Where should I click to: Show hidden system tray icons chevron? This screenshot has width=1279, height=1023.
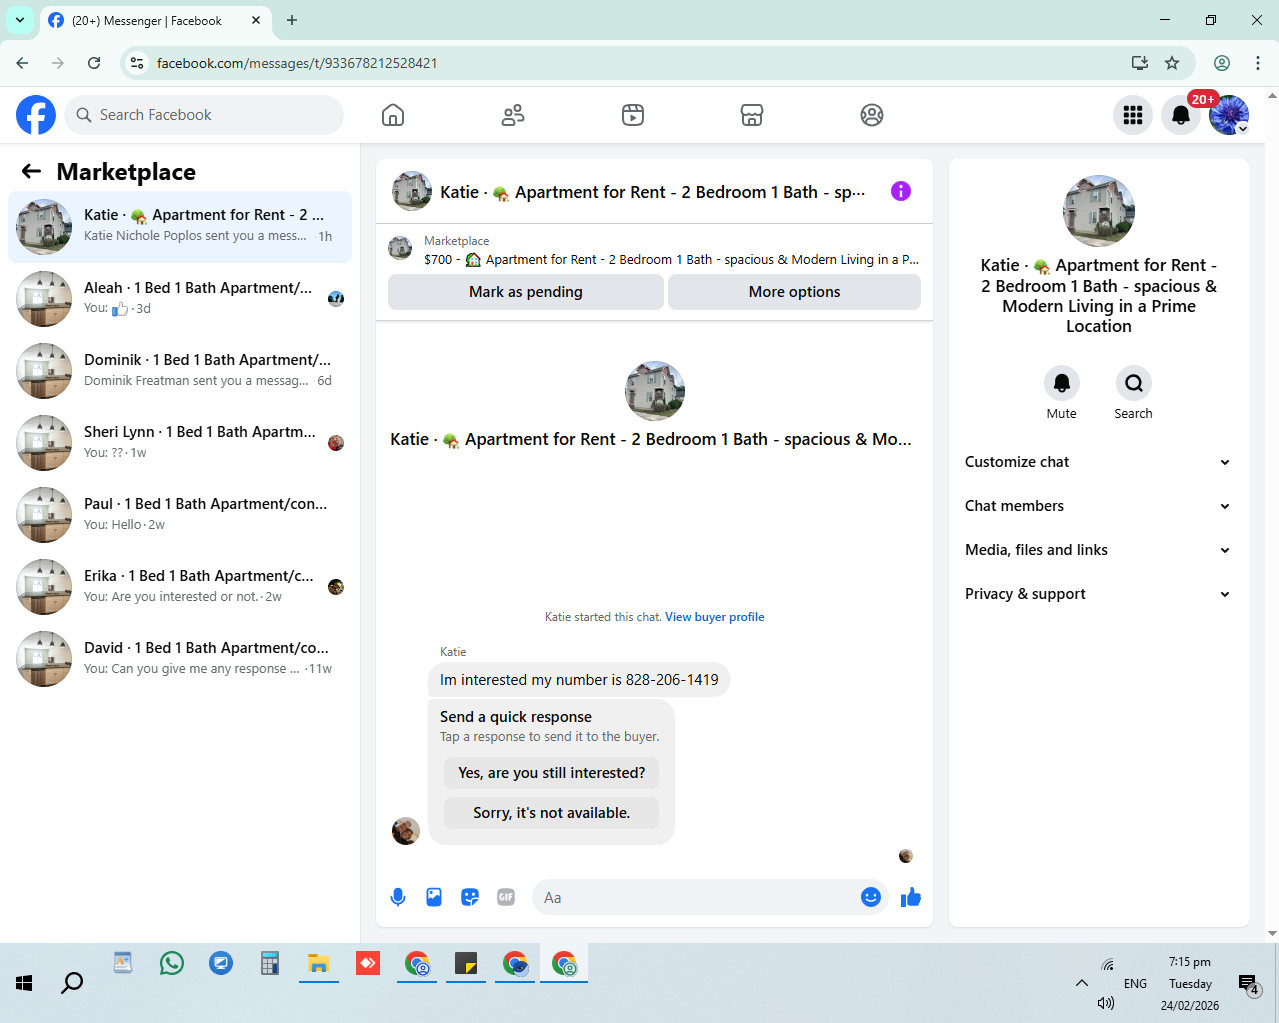(x=1082, y=983)
